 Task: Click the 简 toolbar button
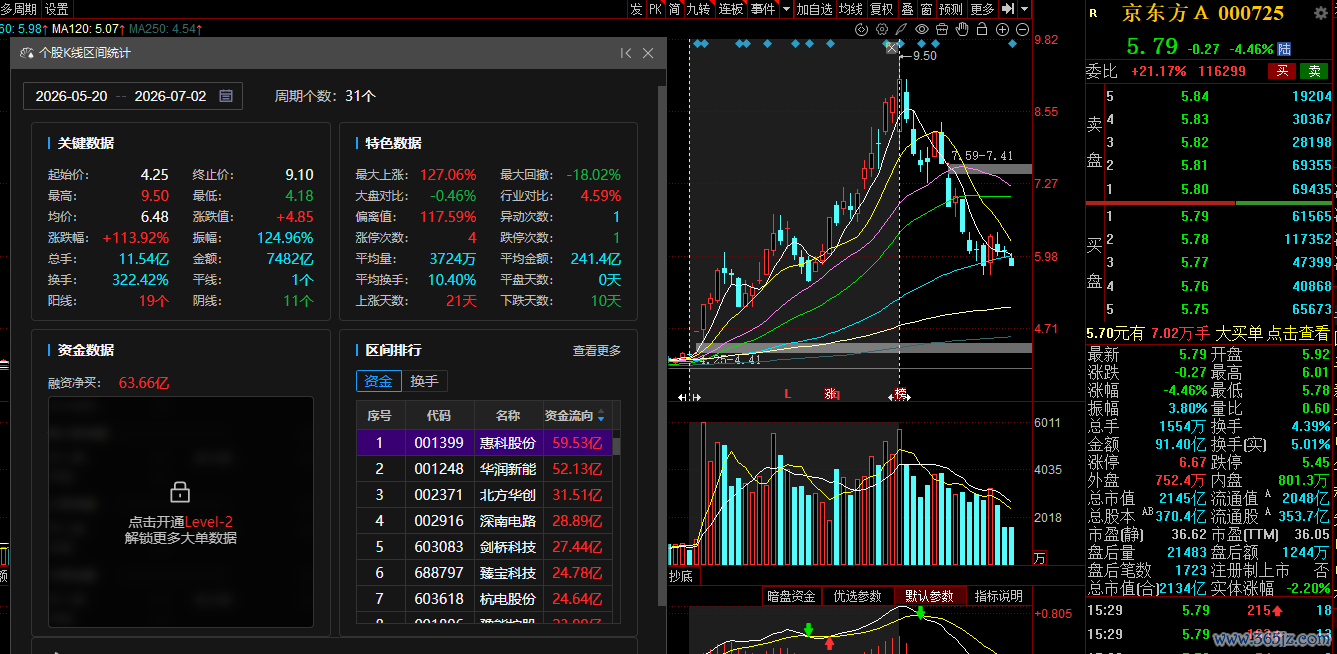tap(675, 9)
